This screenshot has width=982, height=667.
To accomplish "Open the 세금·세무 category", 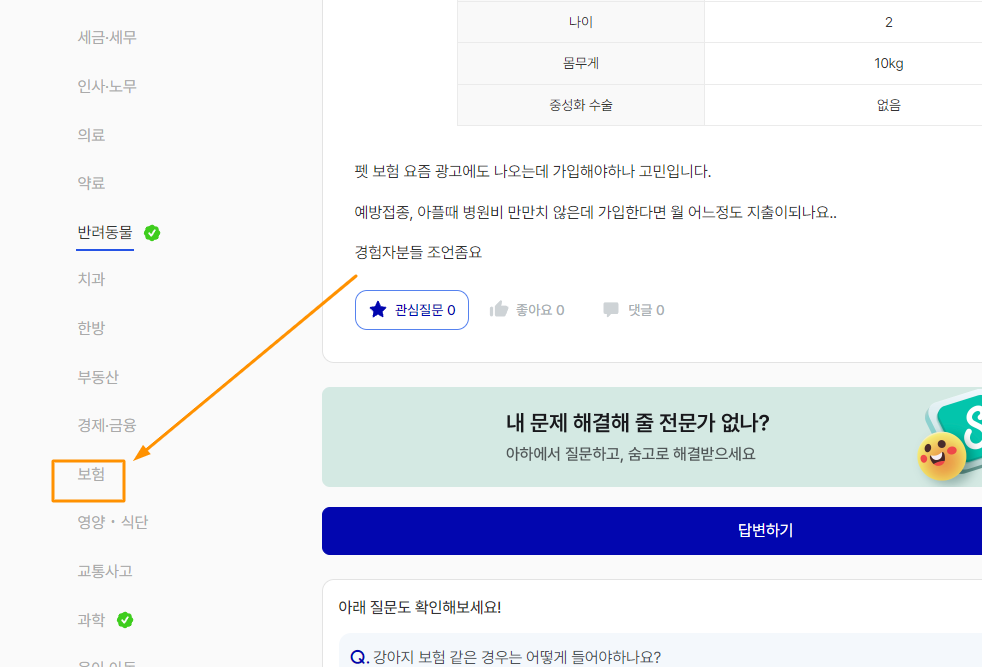I will point(107,38).
